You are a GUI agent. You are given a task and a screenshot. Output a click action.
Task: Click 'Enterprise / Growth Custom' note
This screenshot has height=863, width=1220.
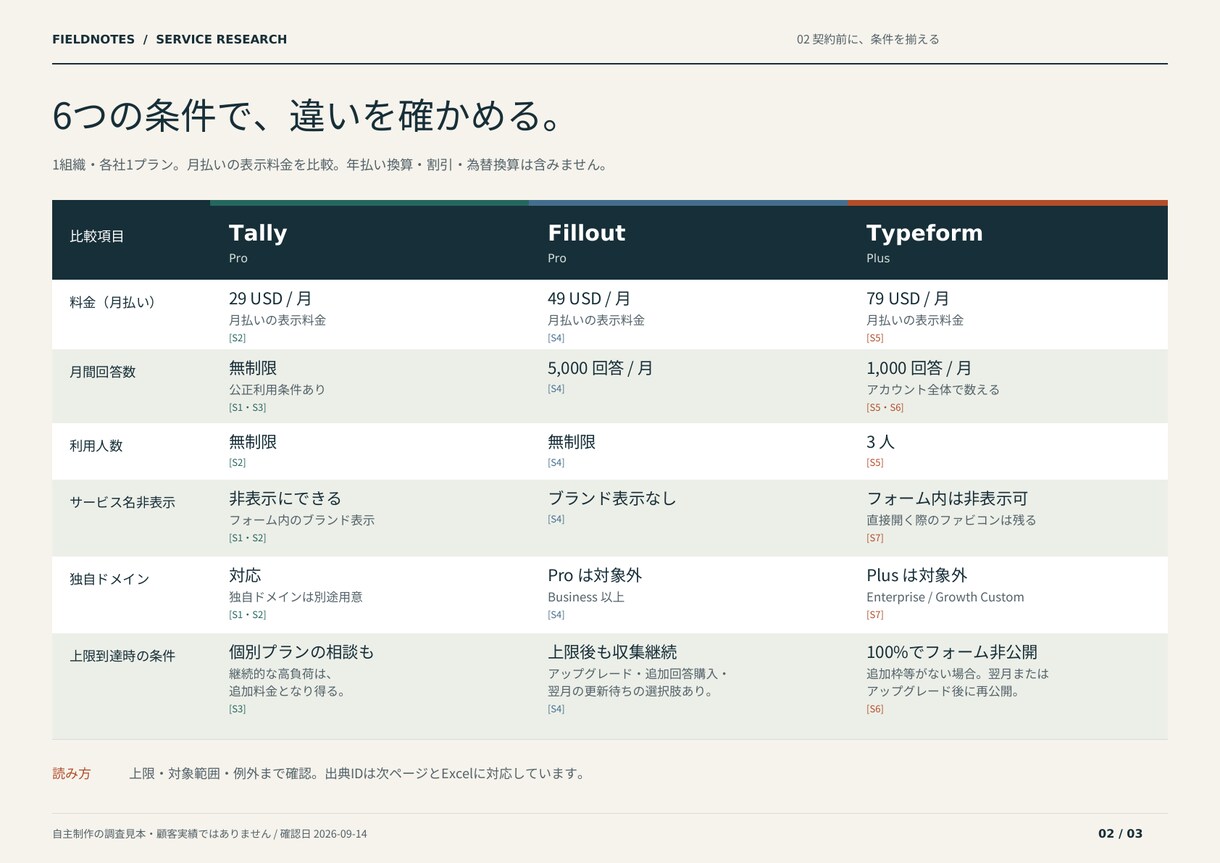click(x=945, y=597)
